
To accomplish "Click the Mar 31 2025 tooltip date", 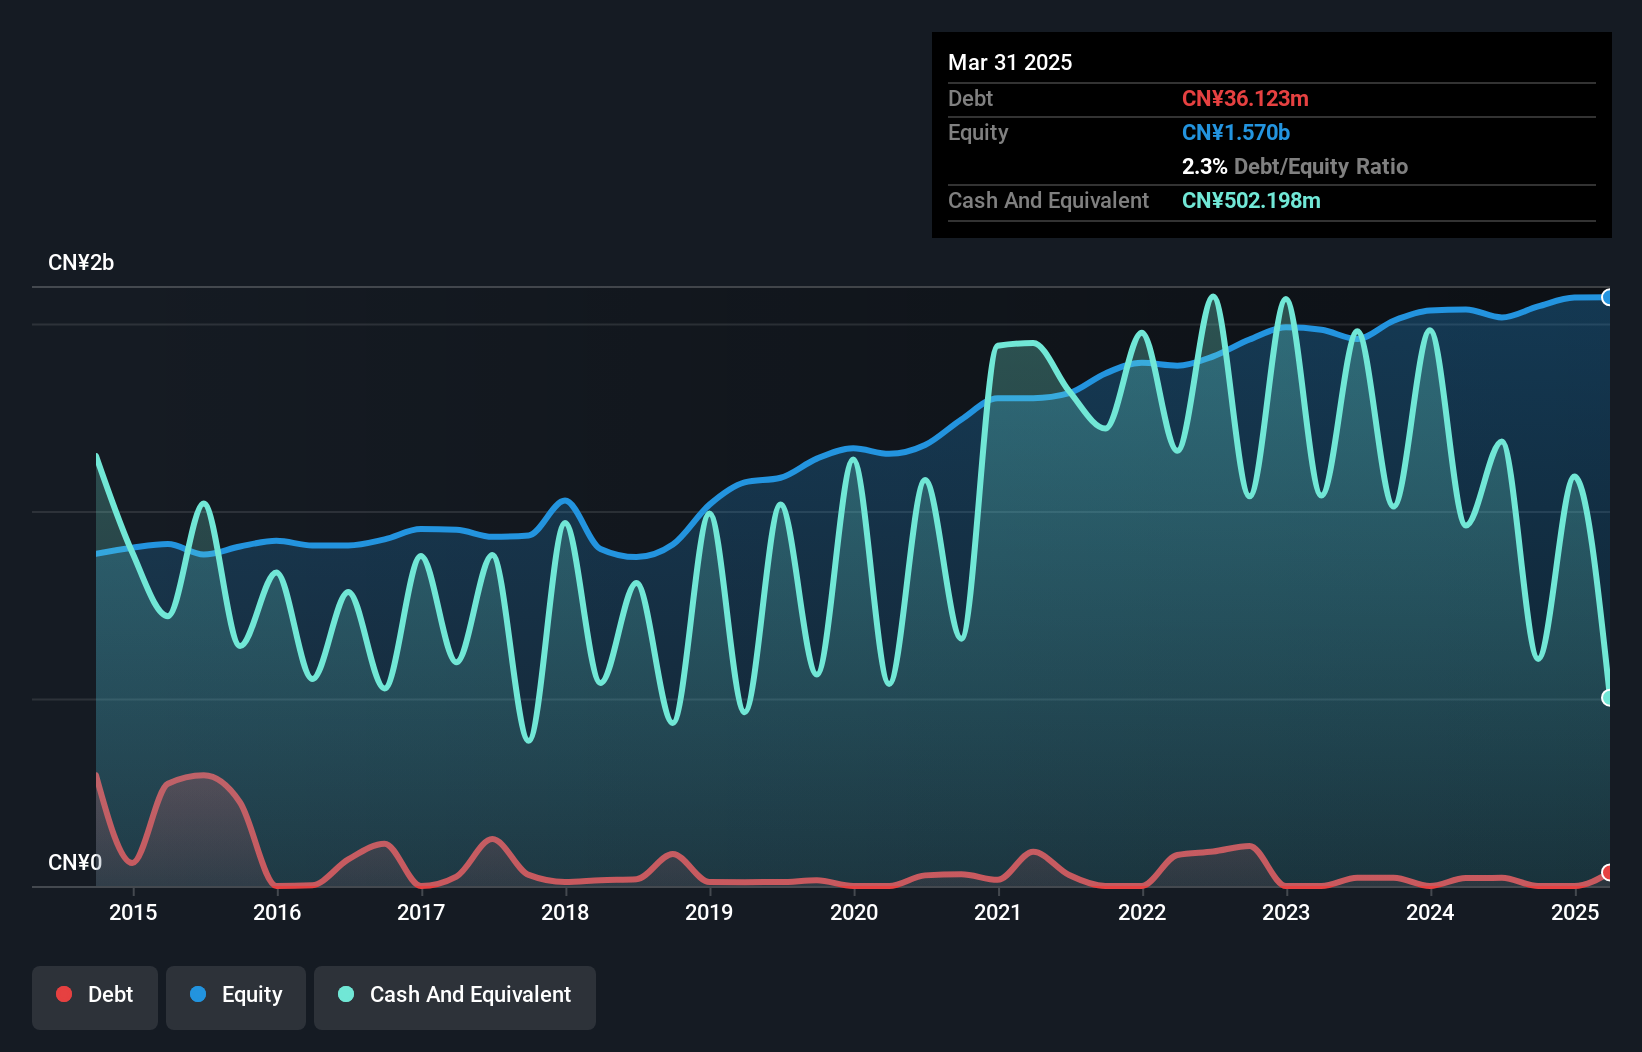I will (1010, 62).
